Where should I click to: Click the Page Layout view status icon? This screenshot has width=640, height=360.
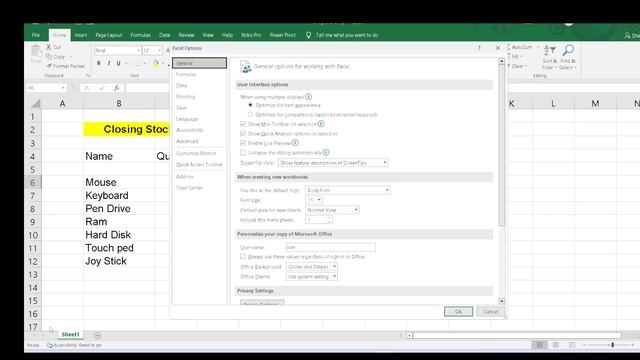[556, 345]
